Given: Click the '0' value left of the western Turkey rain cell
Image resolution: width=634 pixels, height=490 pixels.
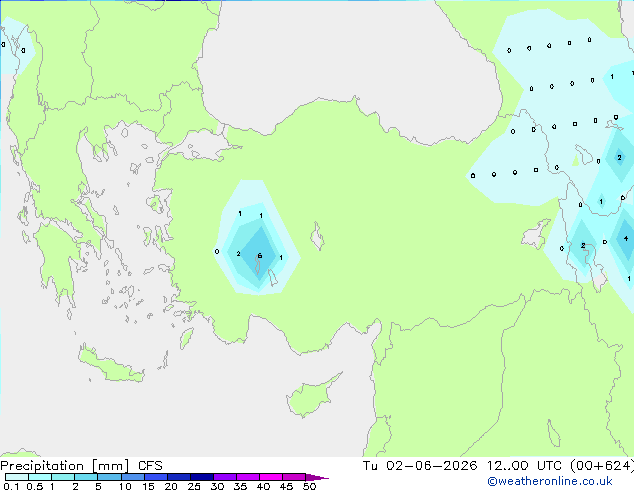Looking at the screenshot, I should point(217,251).
